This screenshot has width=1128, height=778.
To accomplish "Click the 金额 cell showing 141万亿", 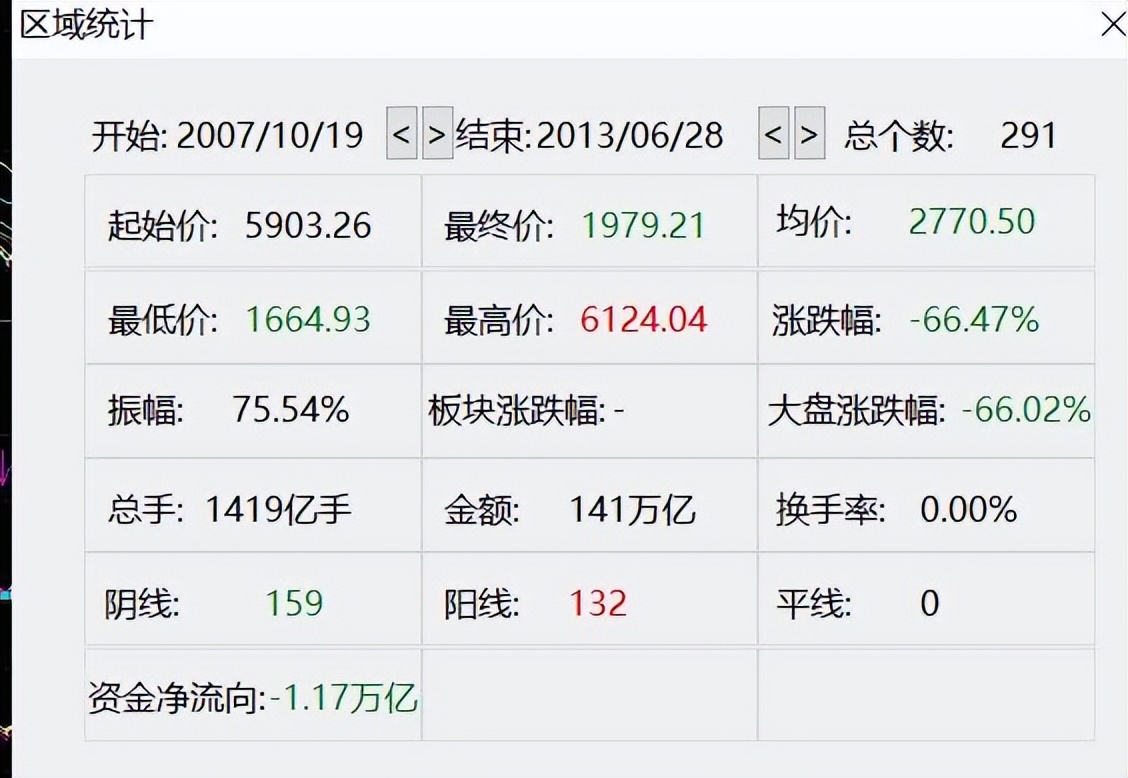I will click(632, 510).
